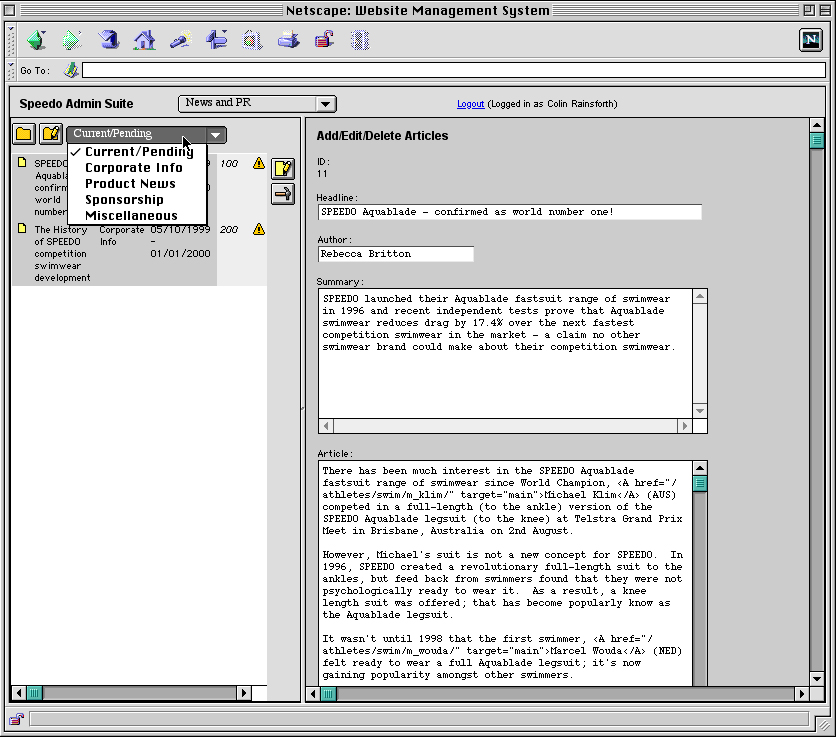Select Corporate Info from the category menu
Image resolution: width=836 pixels, height=737 pixels.
tap(133, 168)
